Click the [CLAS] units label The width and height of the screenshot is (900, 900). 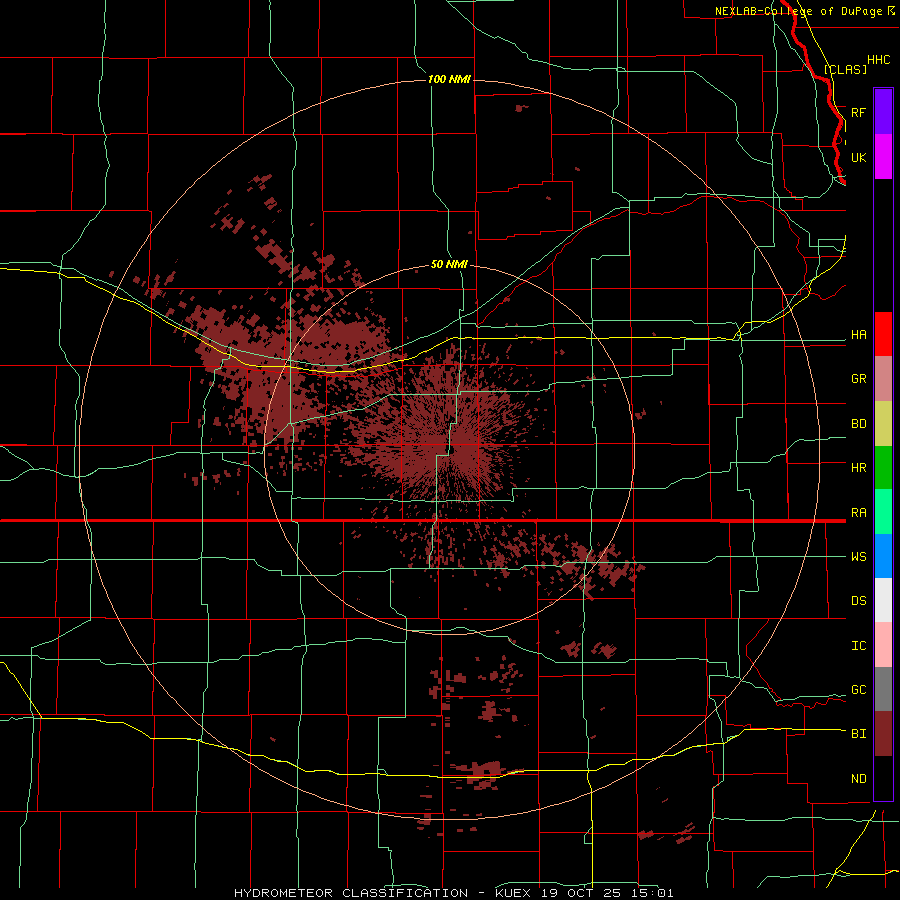[x=845, y=69]
